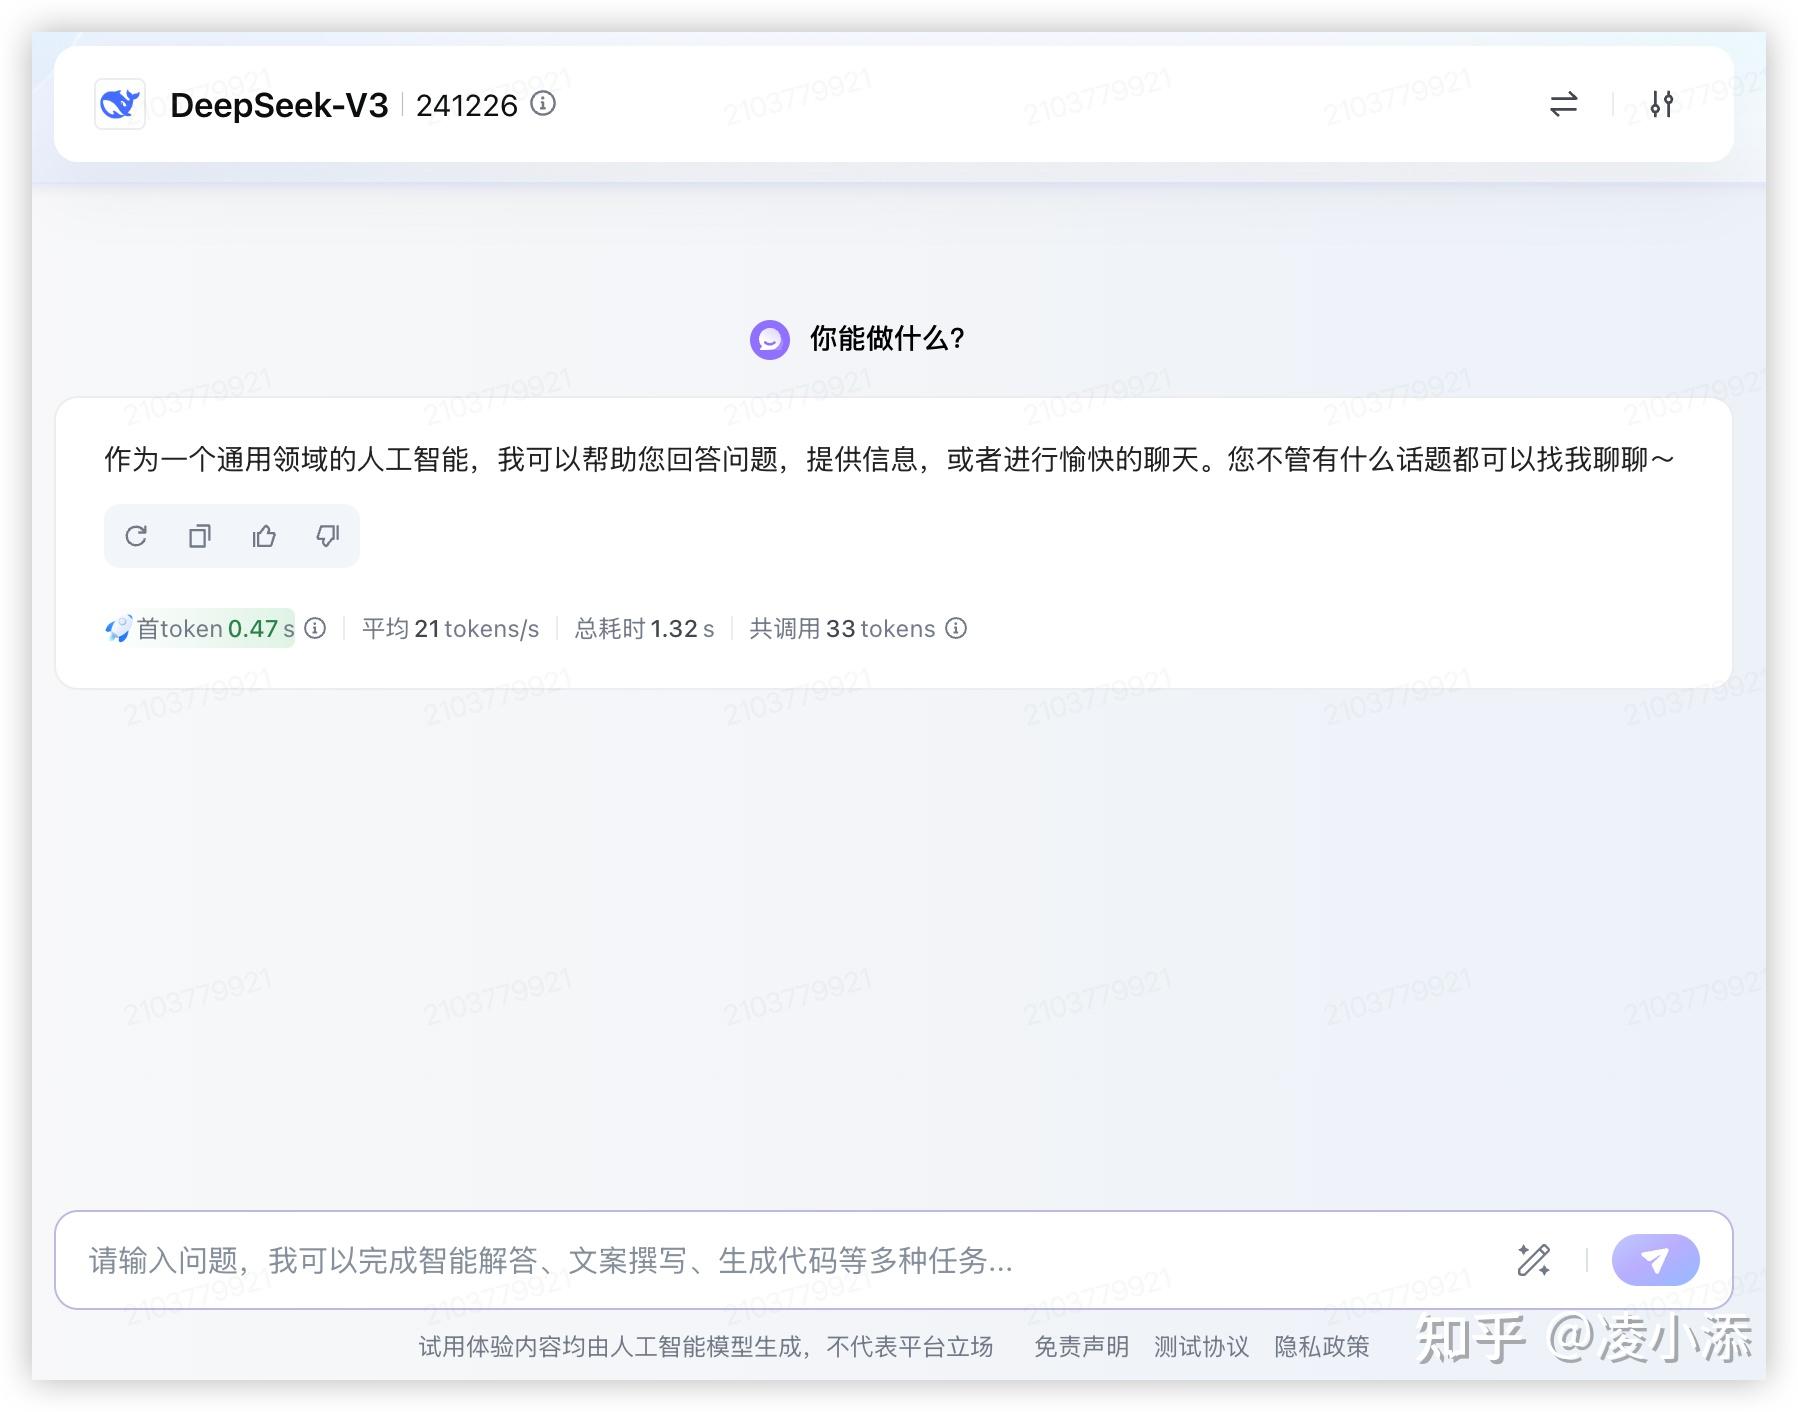Copy the assistant response text
Screen dimensions: 1798x1412
click(x=200, y=536)
